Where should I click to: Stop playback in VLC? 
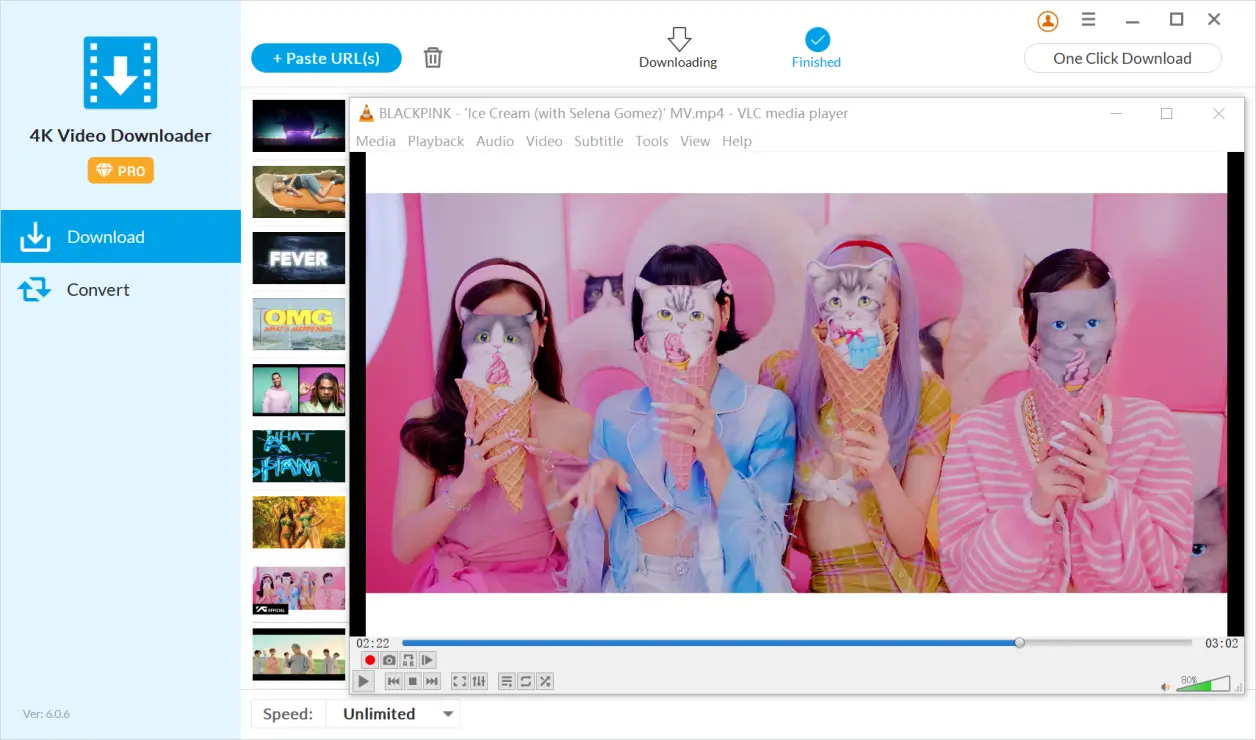click(x=413, y=681)
